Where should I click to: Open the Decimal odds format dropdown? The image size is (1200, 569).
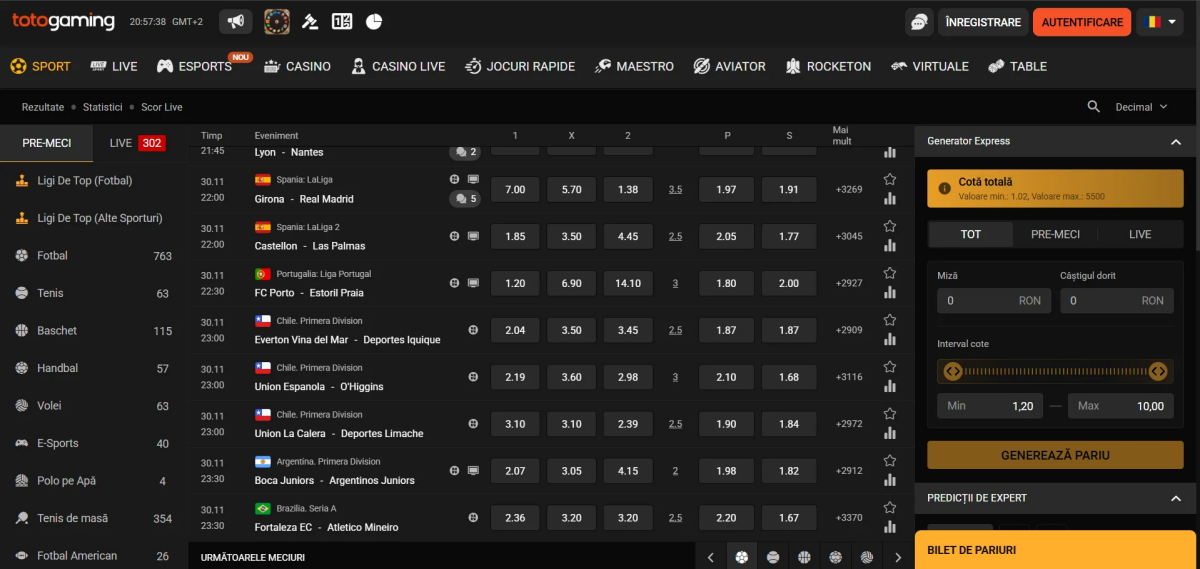1141,107
